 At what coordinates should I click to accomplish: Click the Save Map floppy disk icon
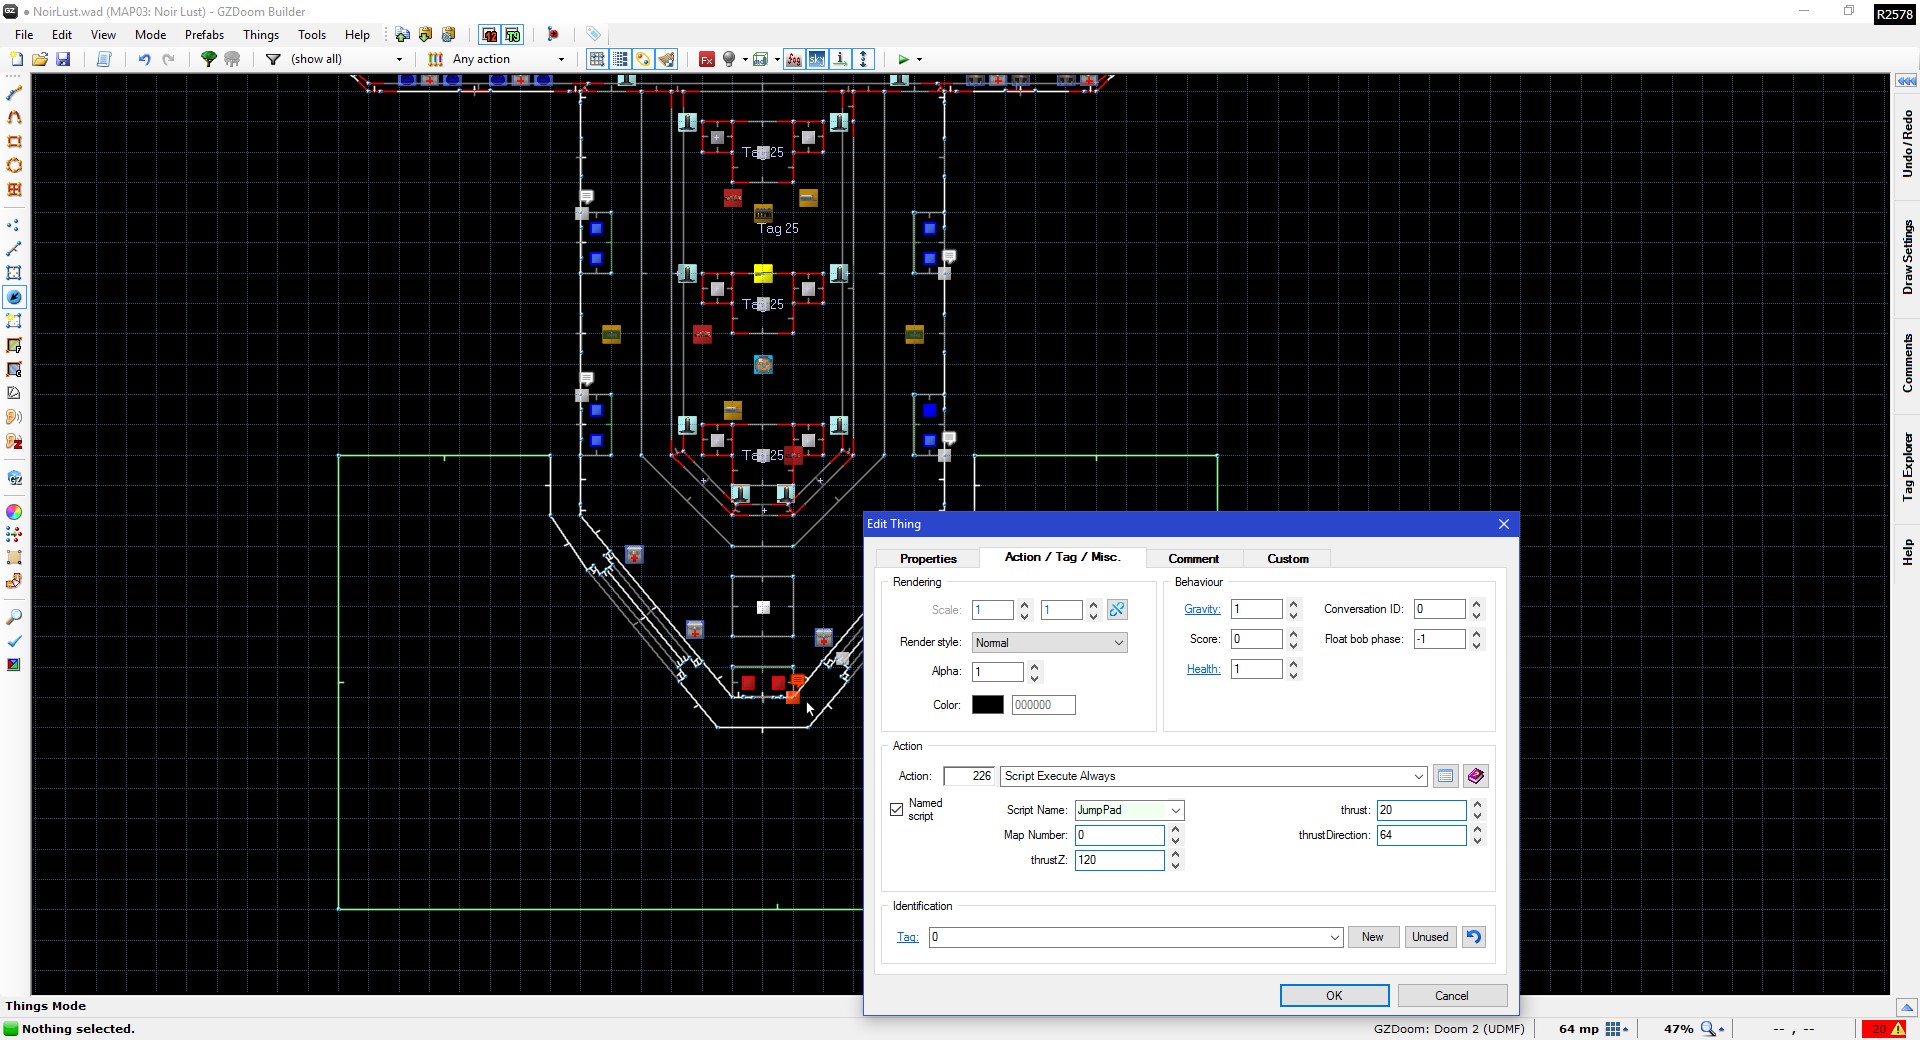pyautogui.click(x=63, y=59)
